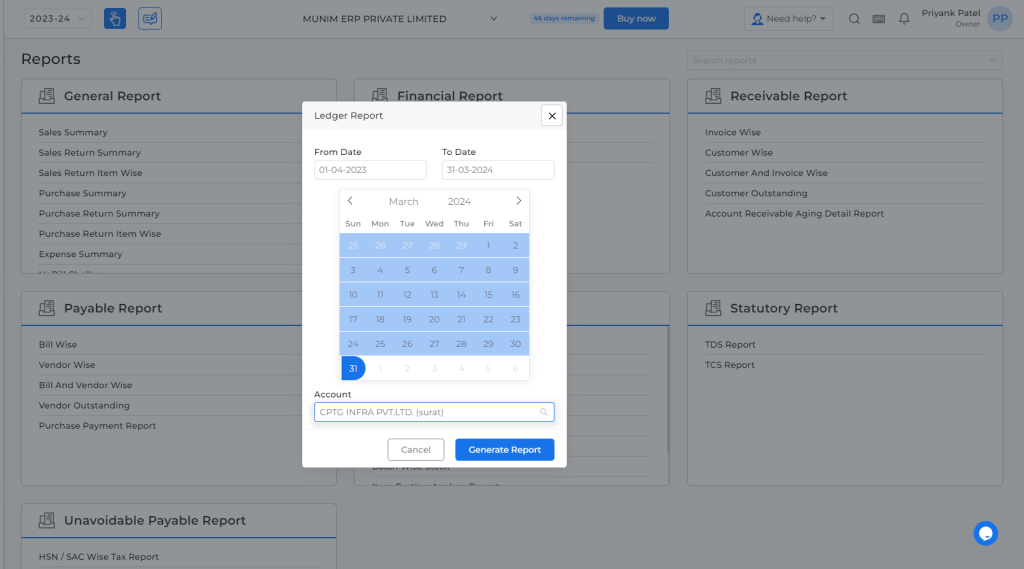
Task: Click the Receivable Report section icon
Action: pos(713,96)
